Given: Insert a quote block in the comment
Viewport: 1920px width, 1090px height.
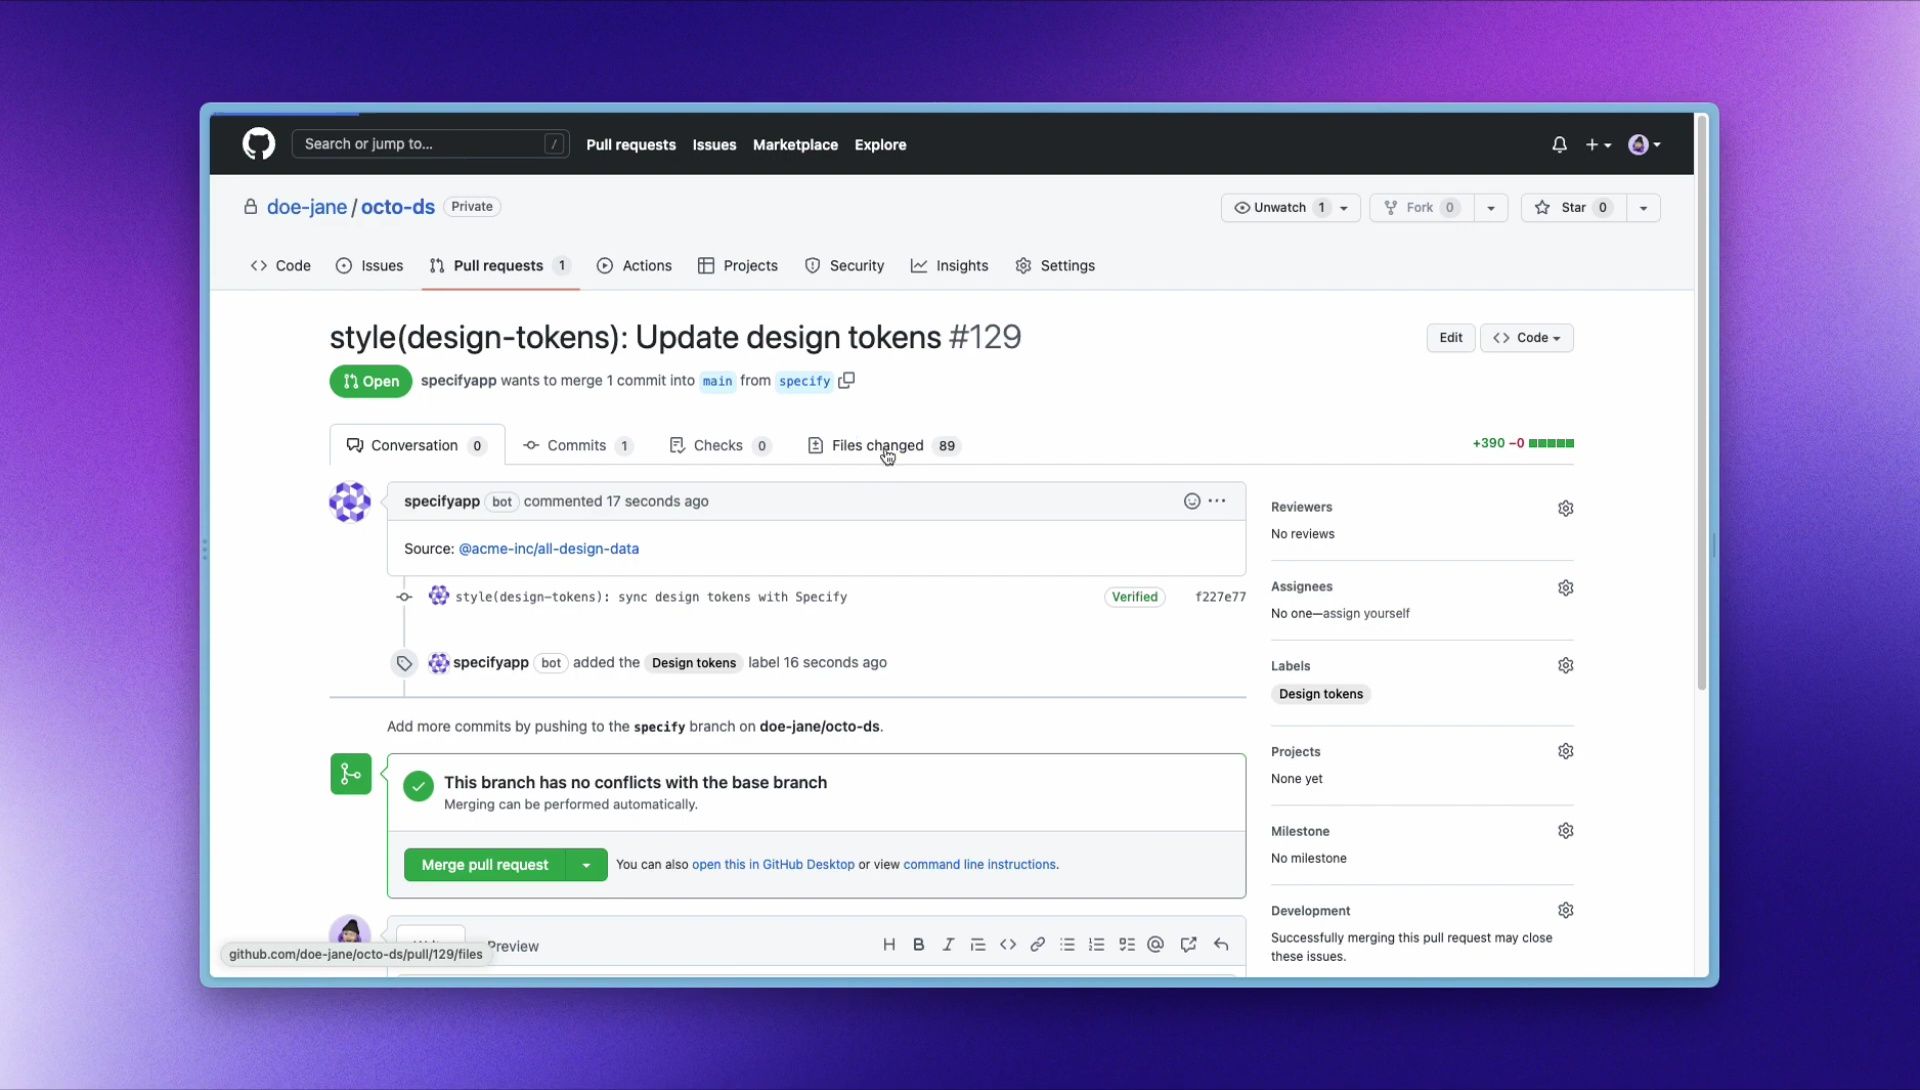Looking at the screenshot, I should pyautogui.click(x=978, y=945).
